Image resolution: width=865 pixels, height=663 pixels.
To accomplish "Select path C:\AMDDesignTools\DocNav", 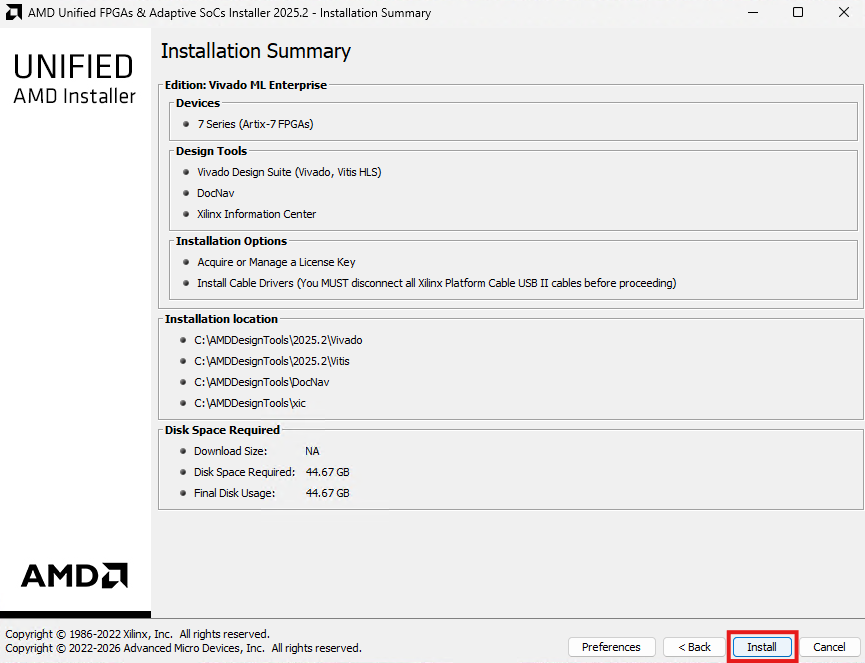I will click(261, 382).
